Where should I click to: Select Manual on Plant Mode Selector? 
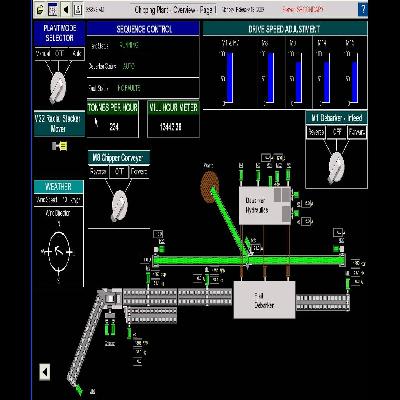coord(43,54)
